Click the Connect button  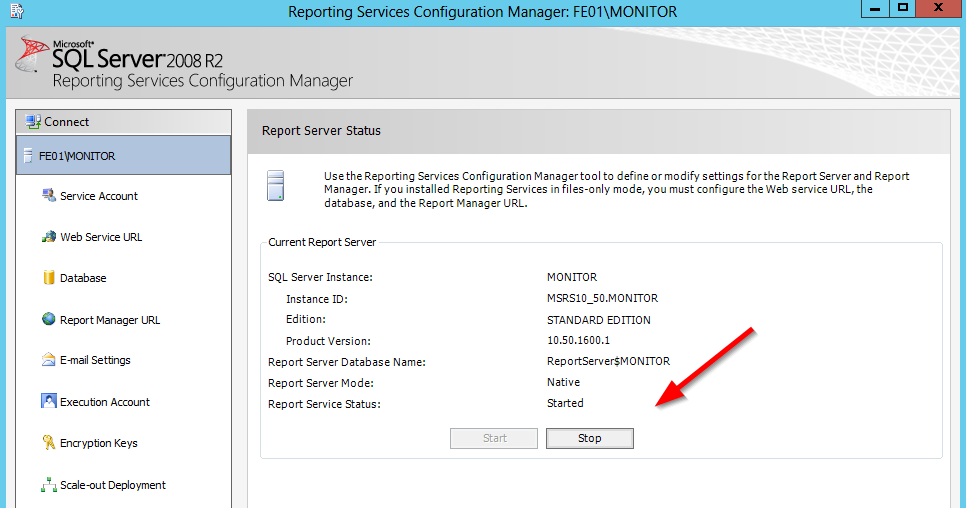[123, 122]
